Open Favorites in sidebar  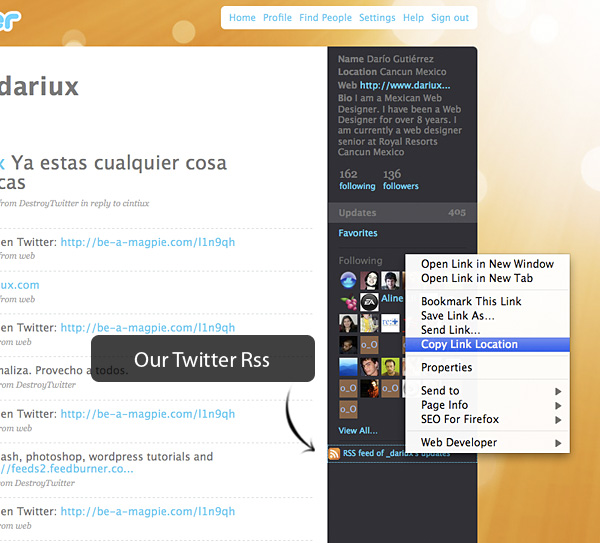pyautogui.click(x=358, y=233)
